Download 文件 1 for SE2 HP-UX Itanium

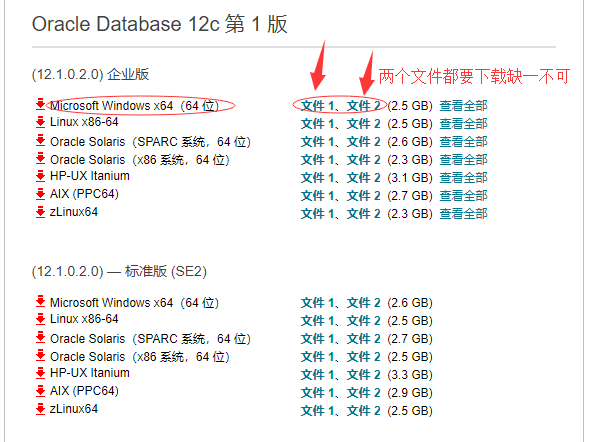[317, 375]
